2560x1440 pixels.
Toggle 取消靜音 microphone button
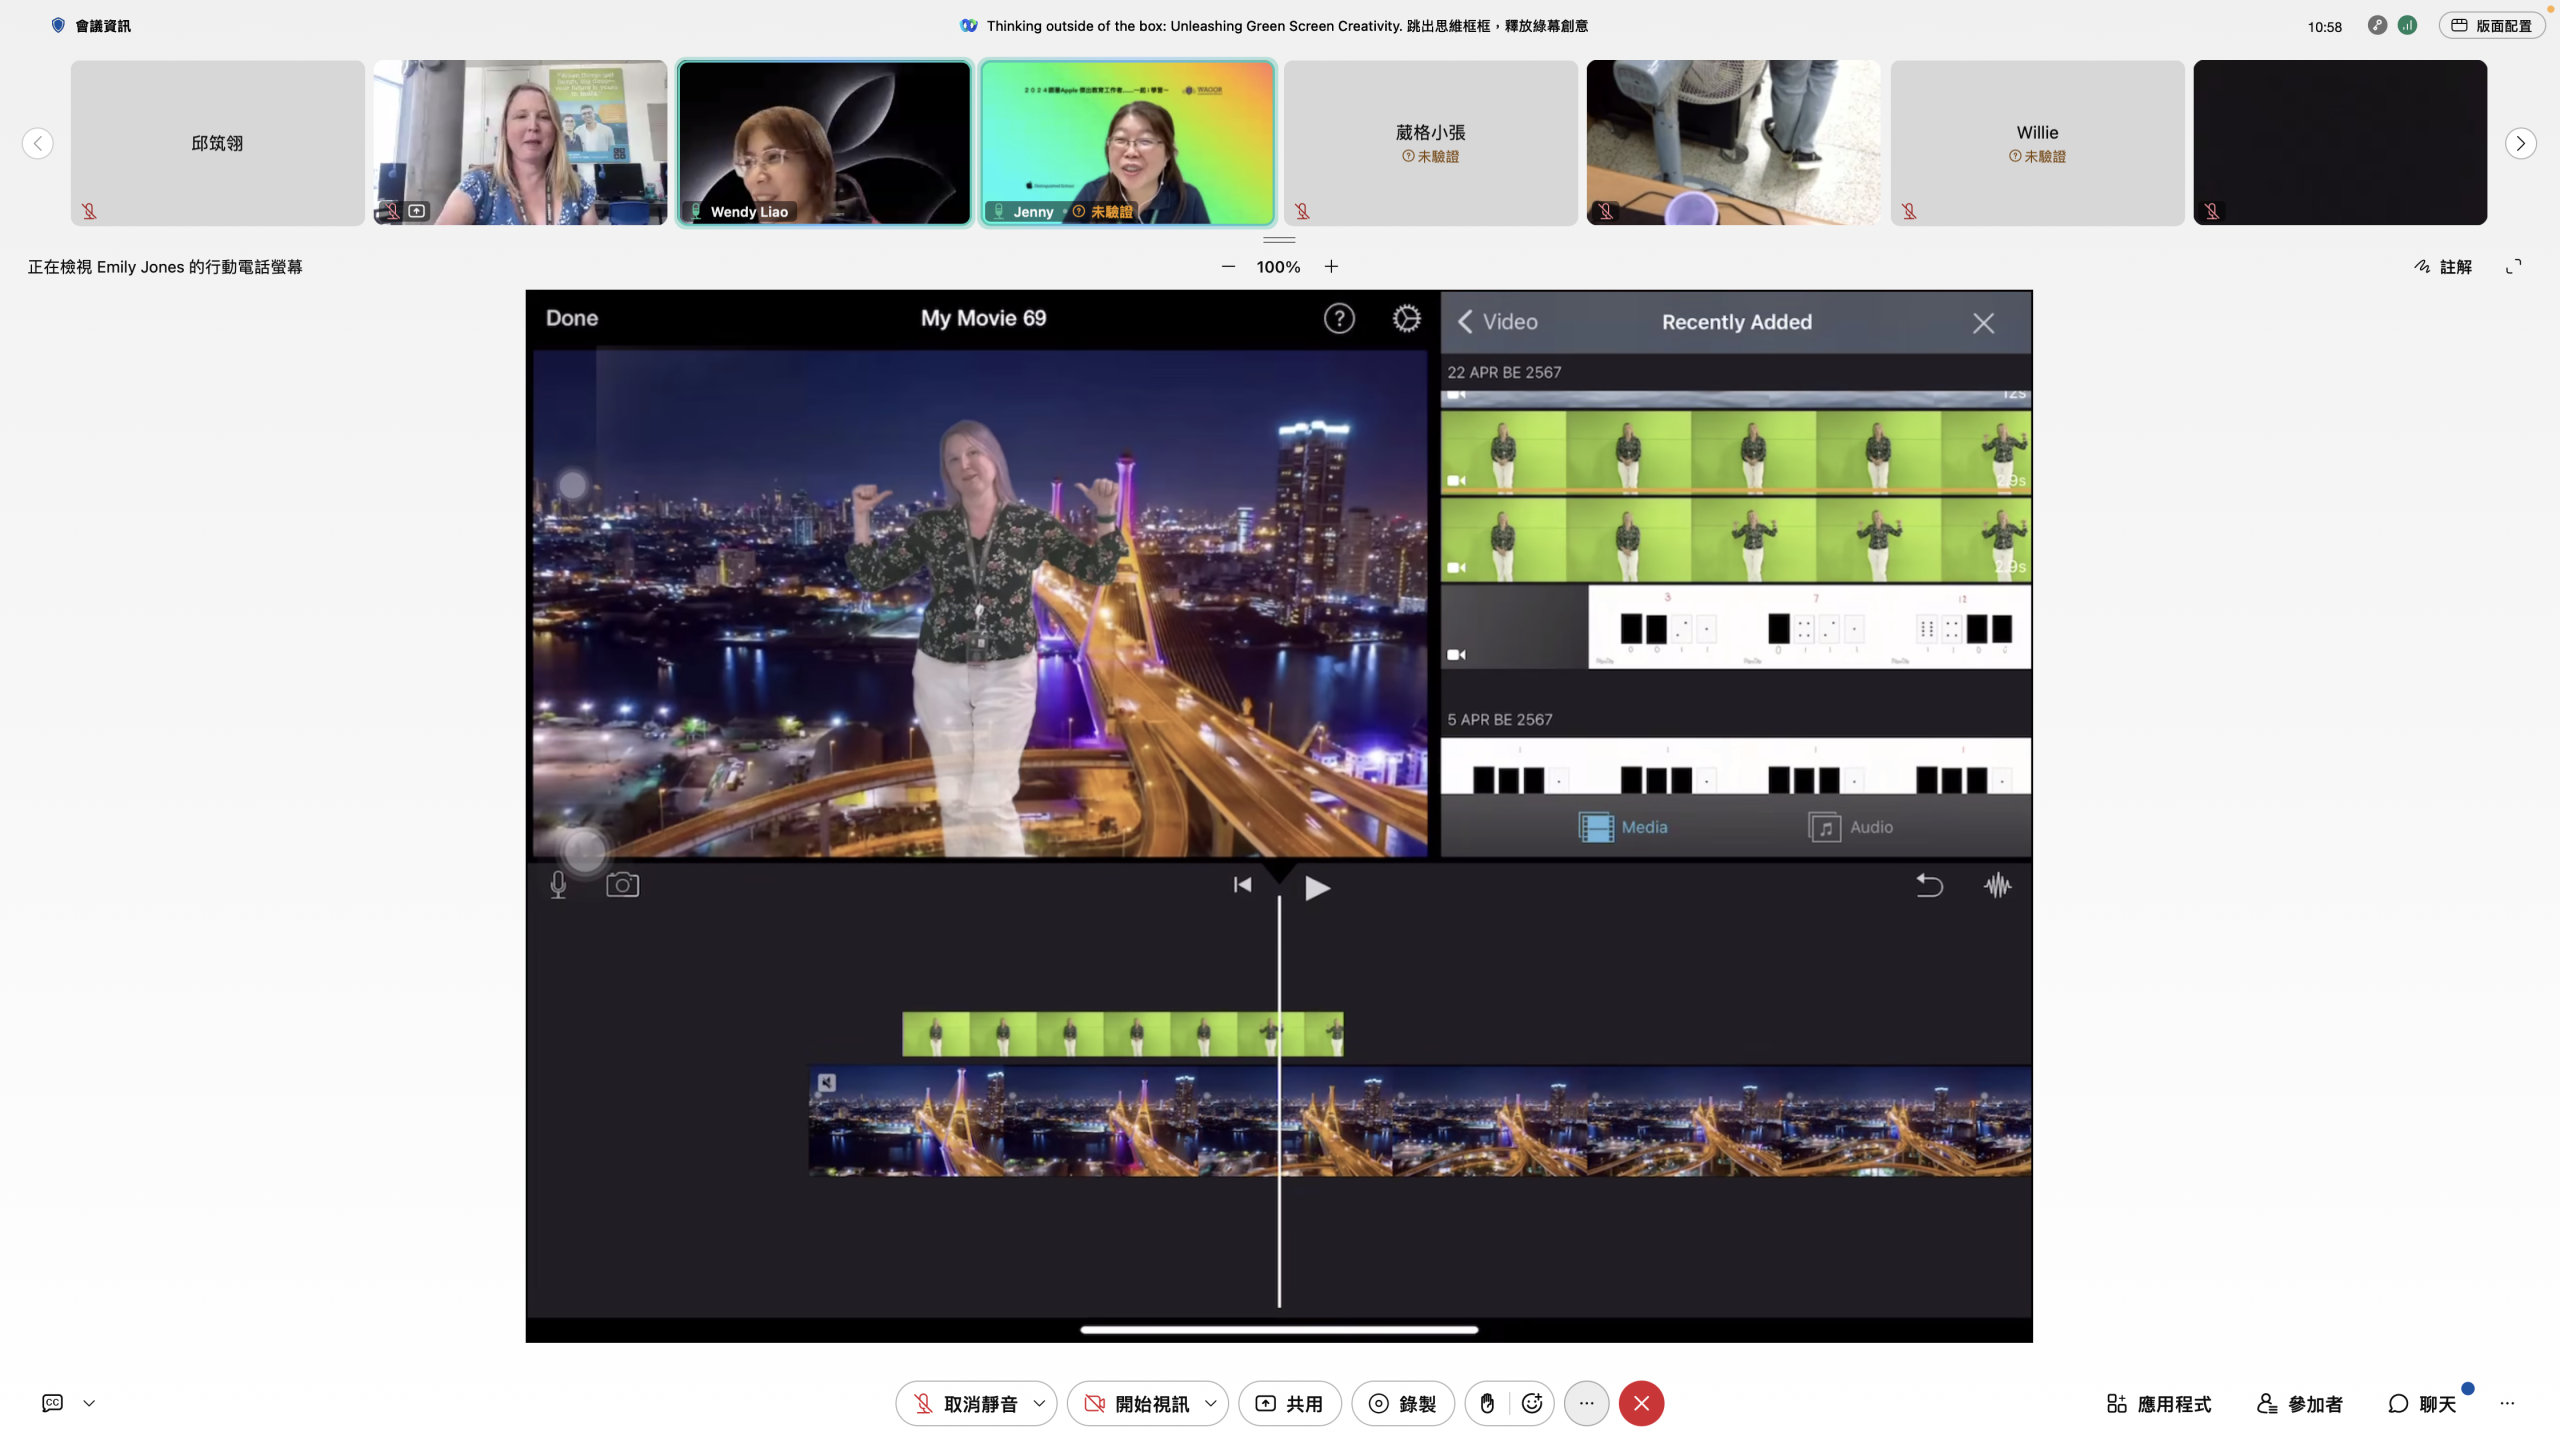click(965, 1403)
